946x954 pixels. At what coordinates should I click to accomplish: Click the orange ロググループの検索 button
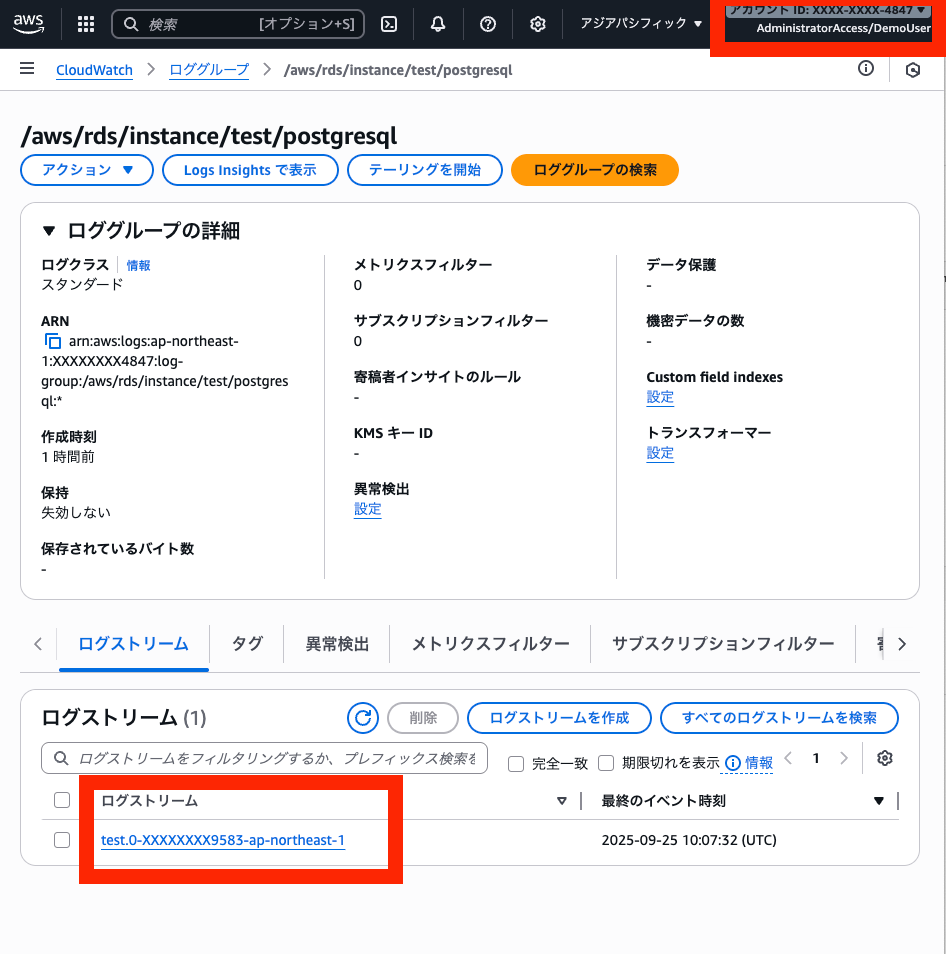(595, 170)
